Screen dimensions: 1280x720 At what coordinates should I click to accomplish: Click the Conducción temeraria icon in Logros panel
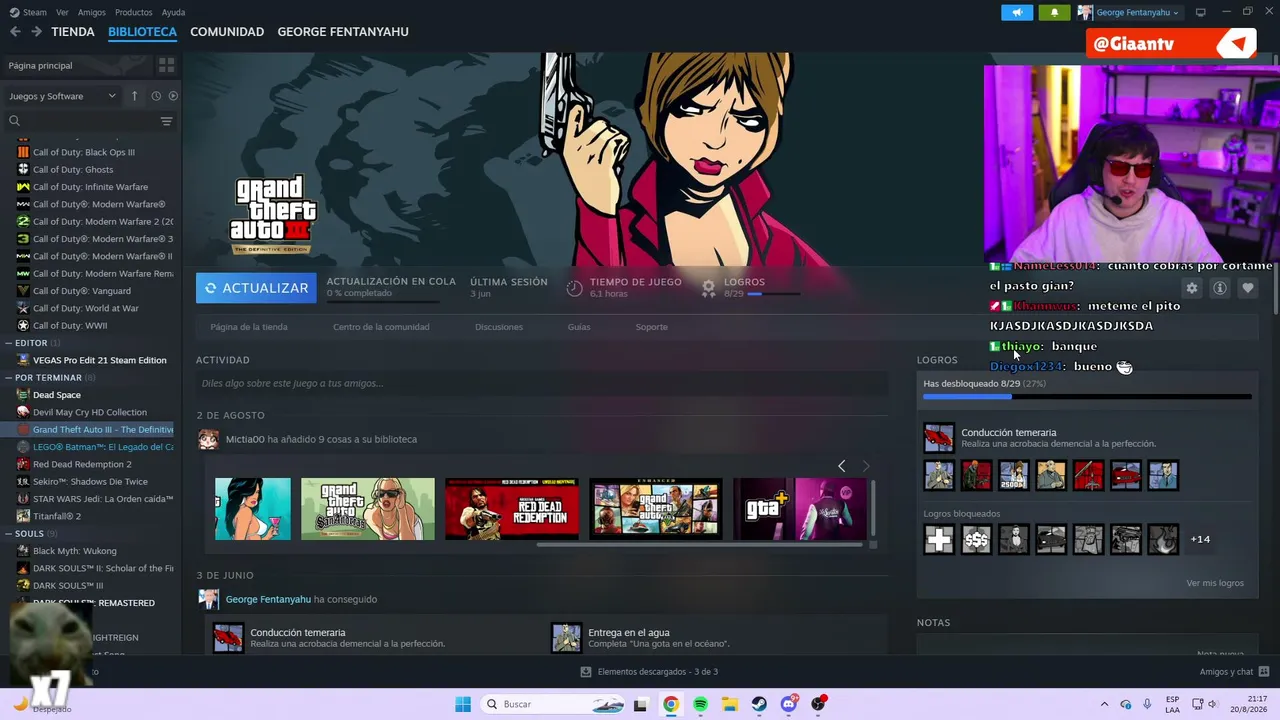[939, 437]
